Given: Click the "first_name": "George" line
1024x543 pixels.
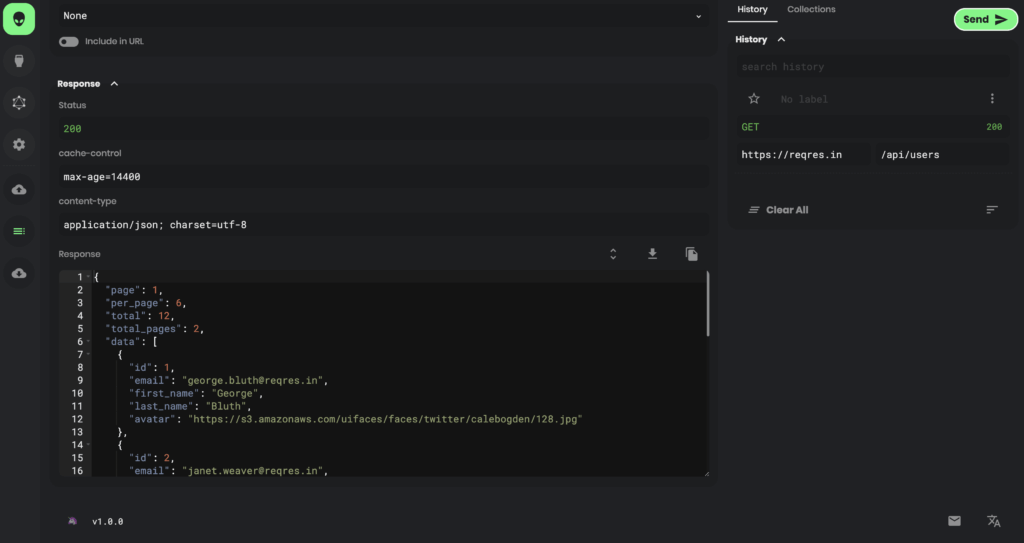Looking at the screenshot, I should click(x=196, y=393).
